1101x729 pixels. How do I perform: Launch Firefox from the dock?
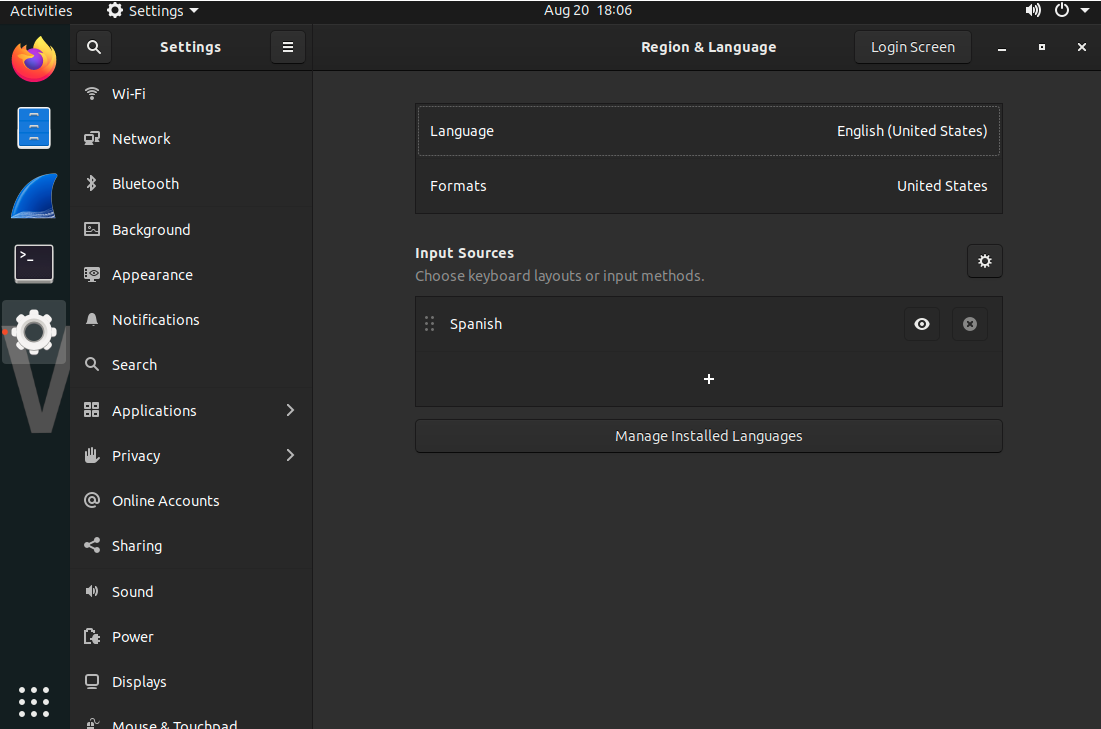point(34,60)
